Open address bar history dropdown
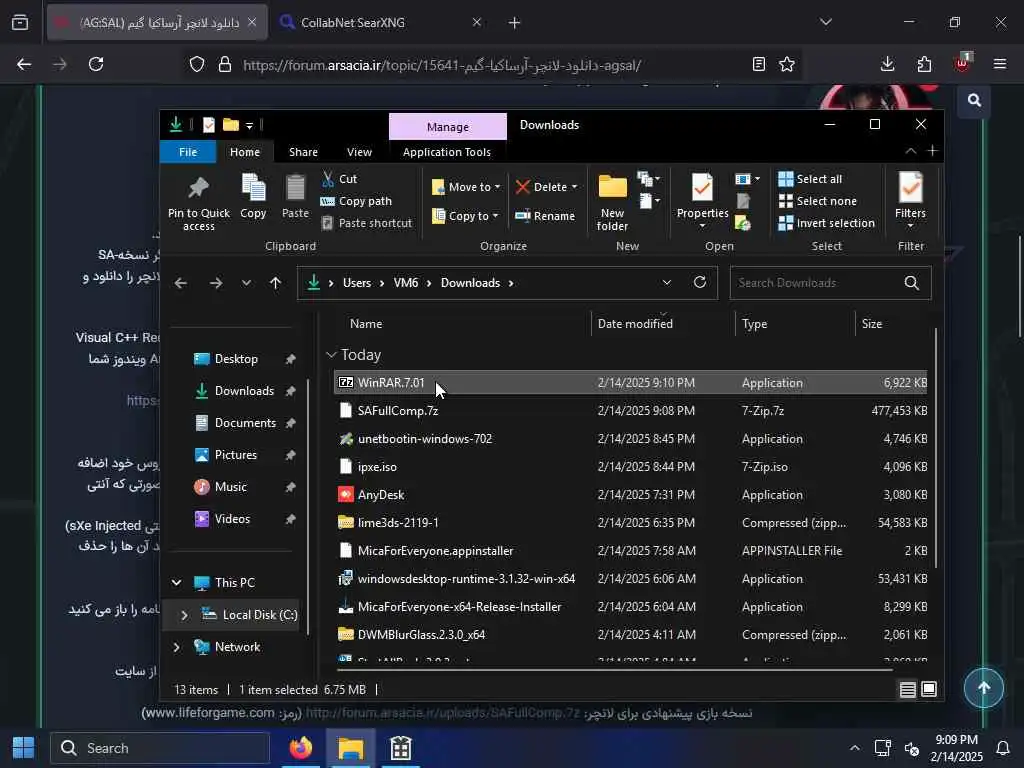The height and width of the screenshot is (768, 1024). 666,283
